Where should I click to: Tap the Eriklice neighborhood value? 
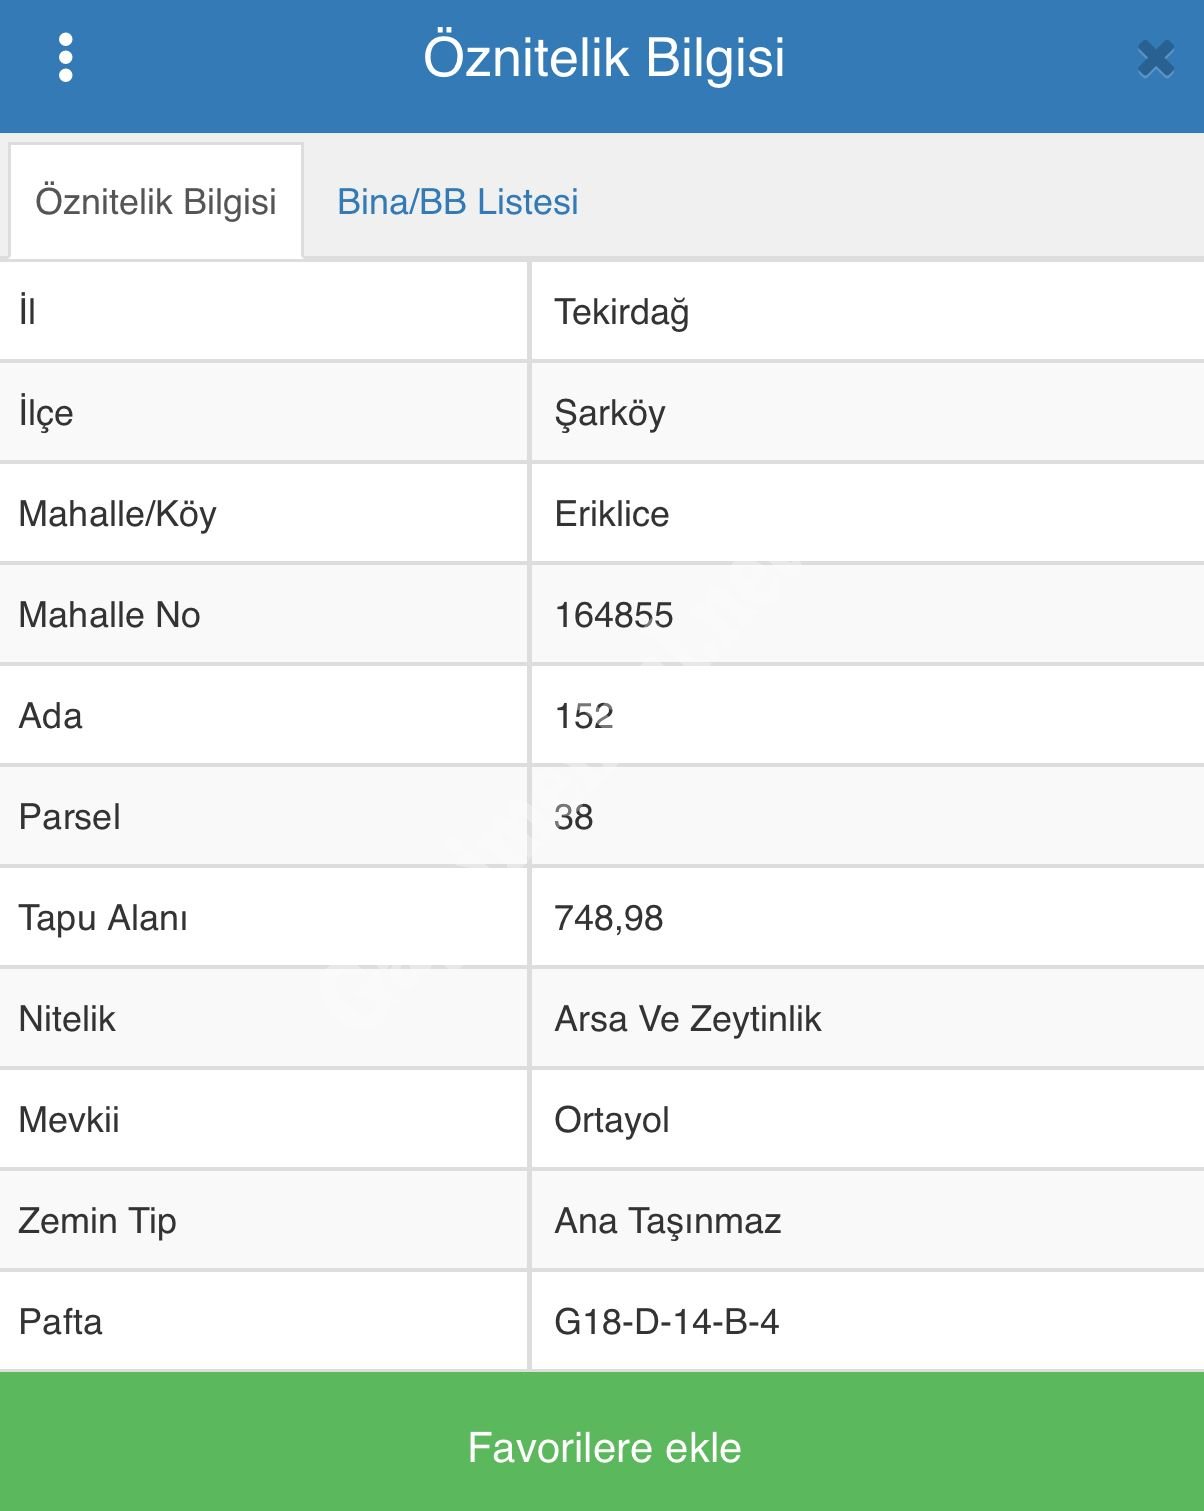click(611, 514)
